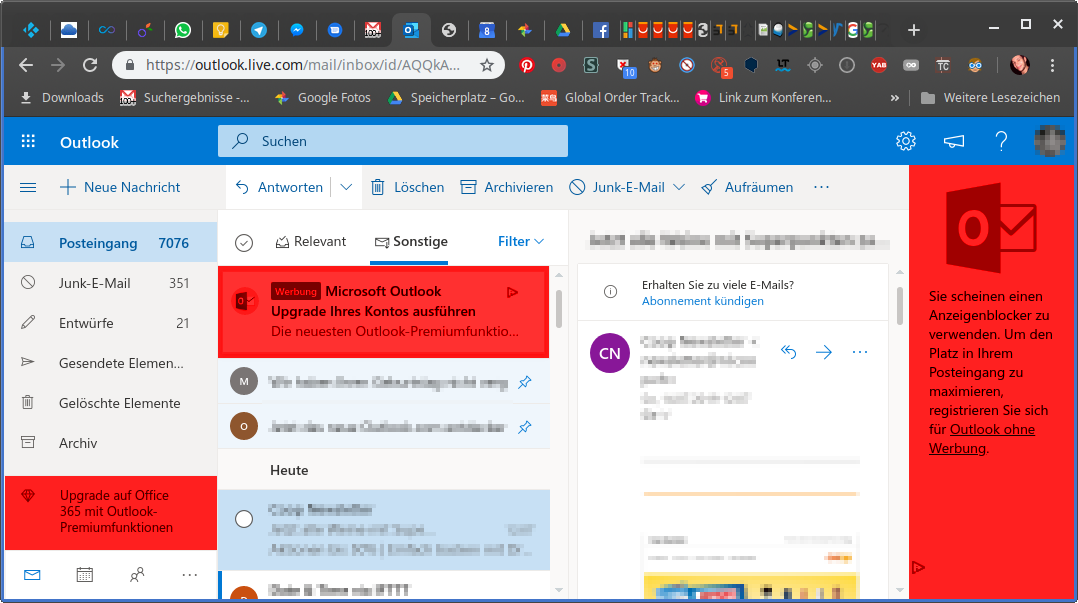Open the Archiv folder
The height and width of the screenshot is (603, 1078).
111,443
